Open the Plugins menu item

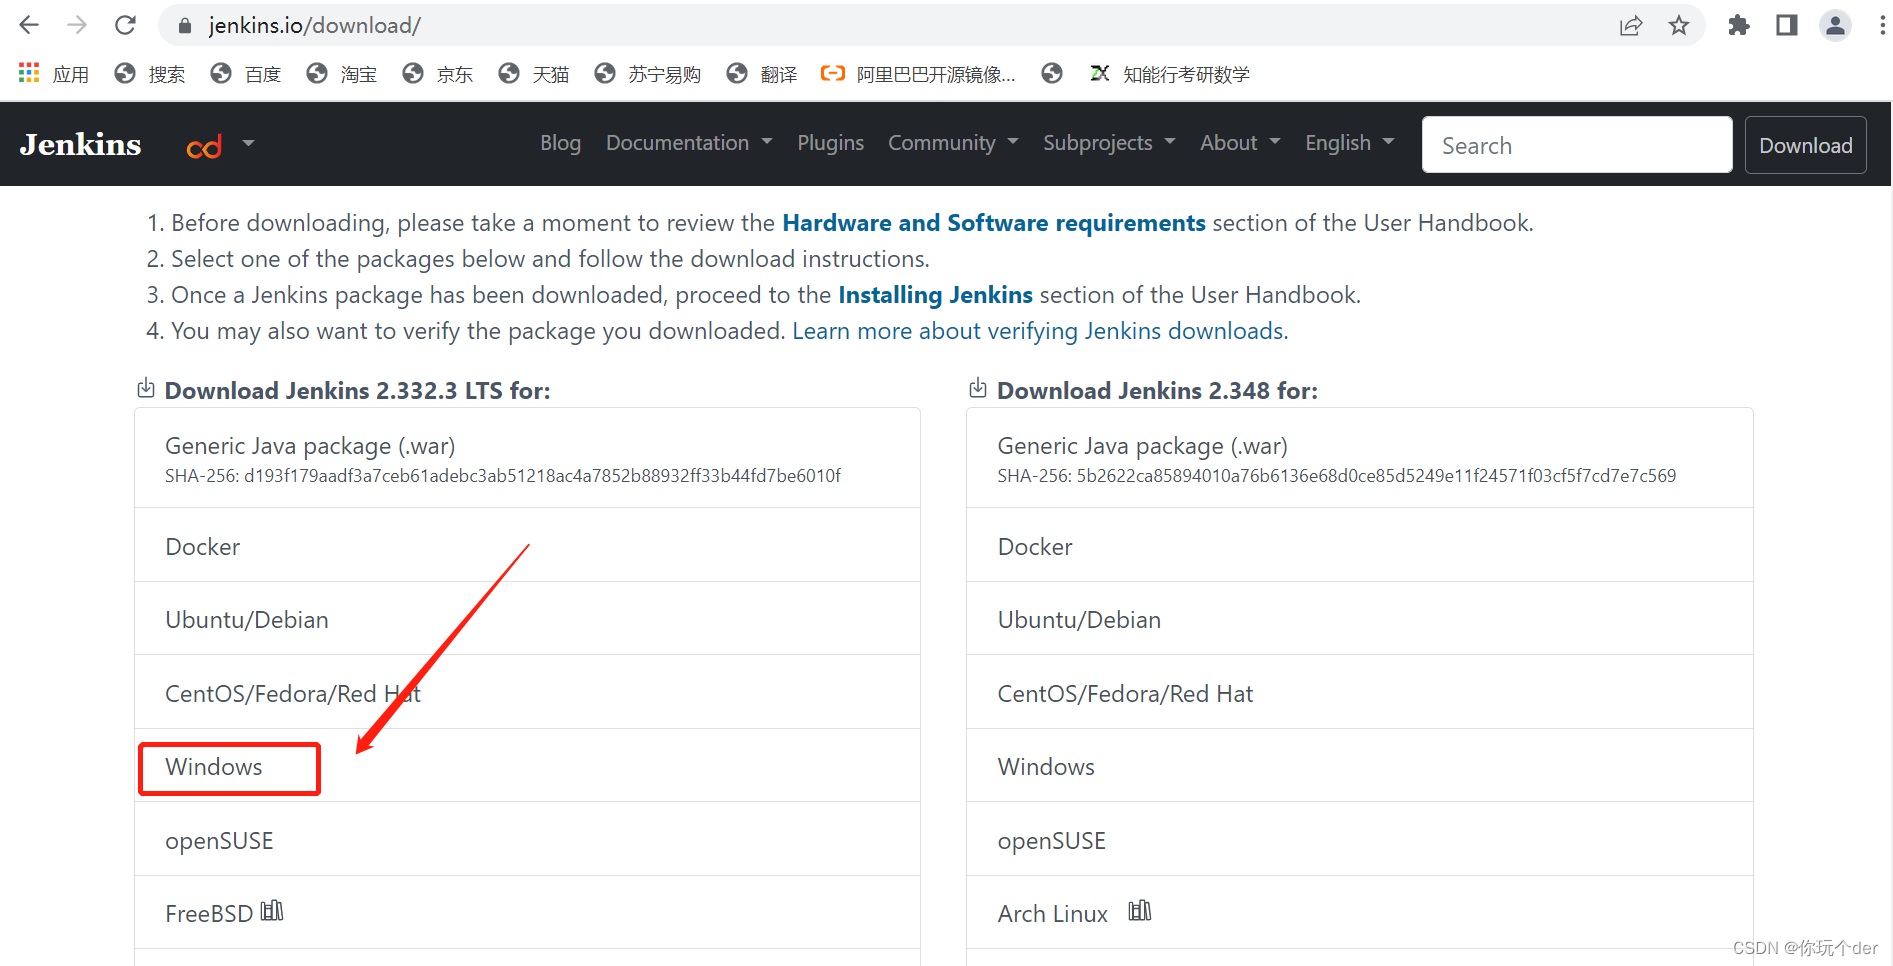830,143
